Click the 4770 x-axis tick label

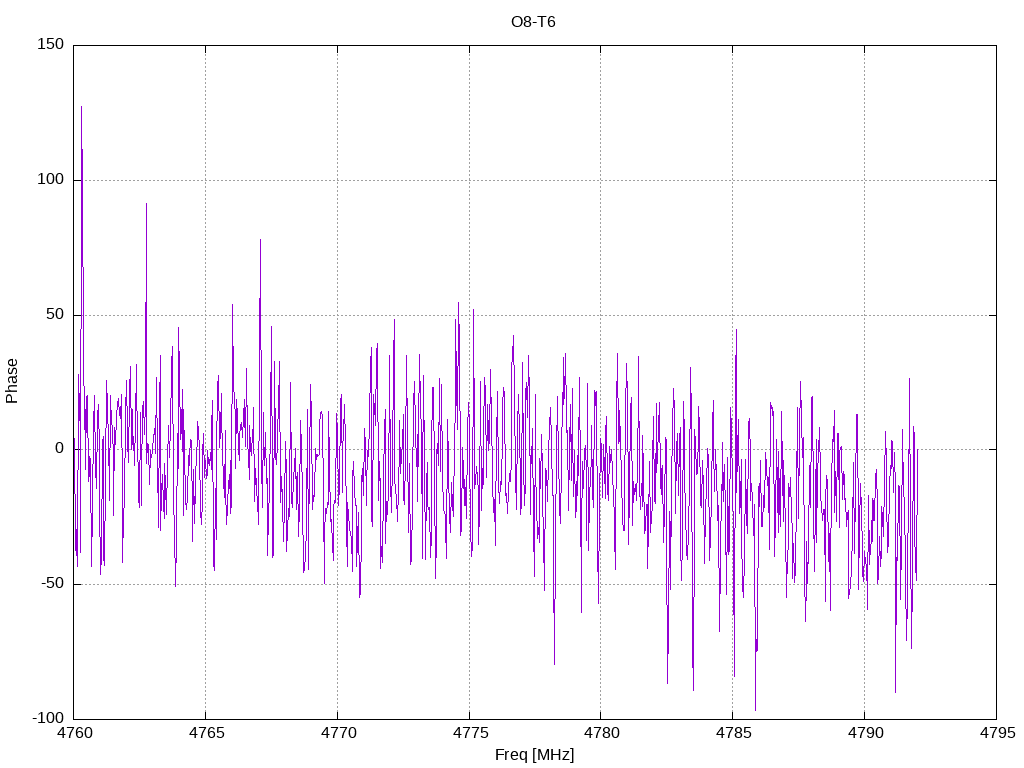coord(337,734)
